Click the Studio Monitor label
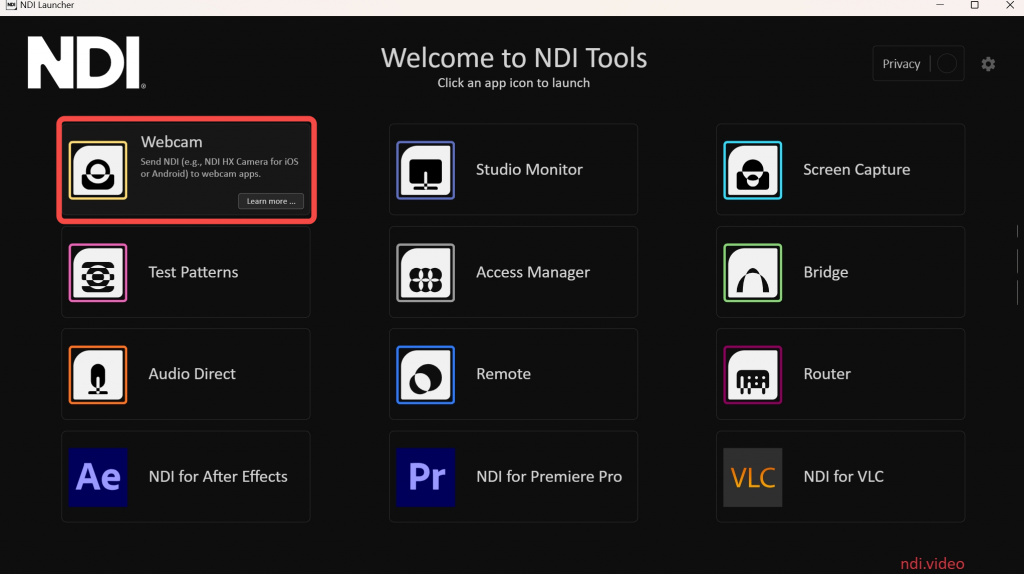The width and height of the screenshot is (1024, 574). [529, 170]
